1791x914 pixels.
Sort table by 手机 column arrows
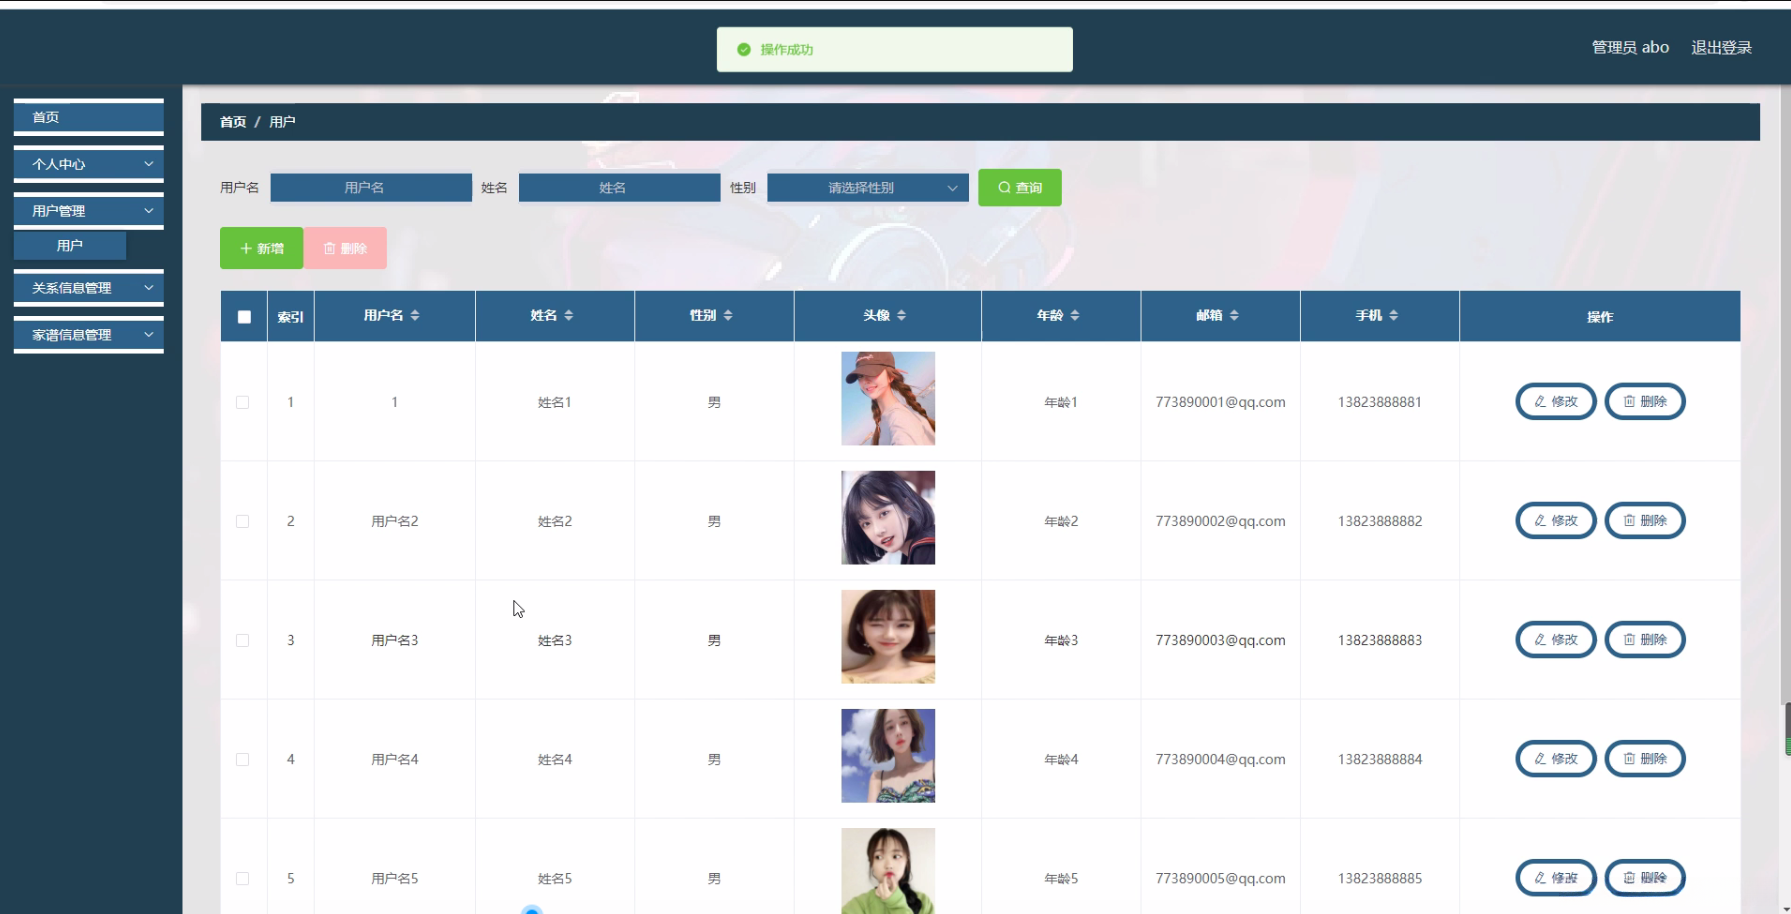pyautogui.click(x=1393, y=315)
